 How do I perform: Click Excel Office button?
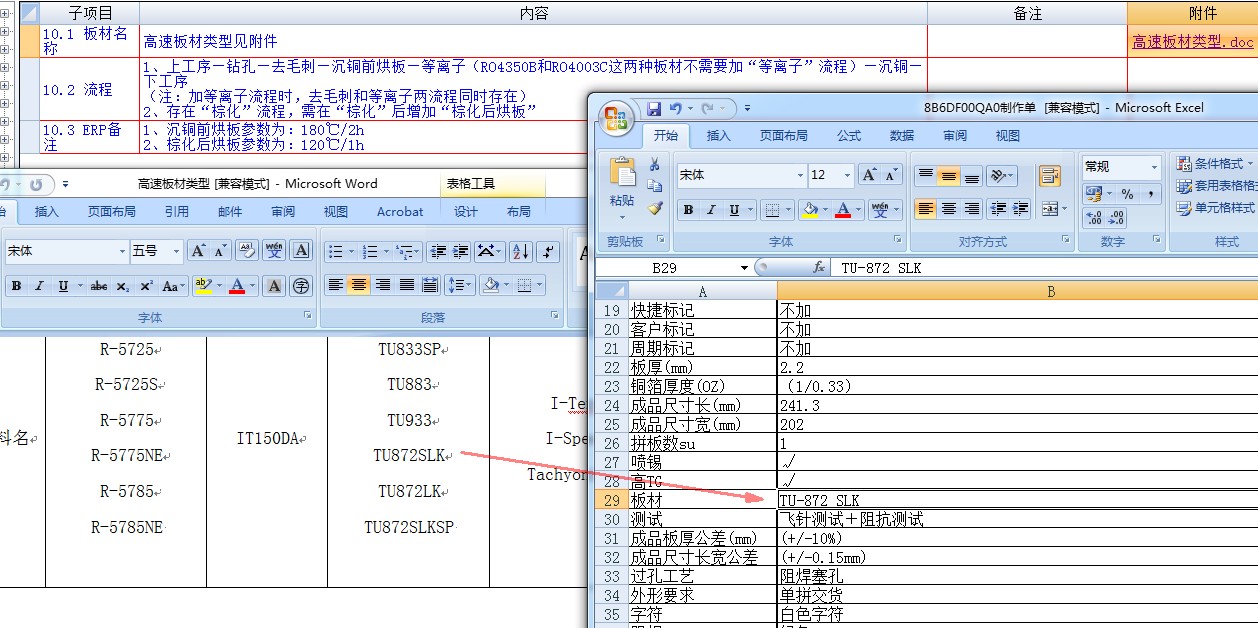[617, 117]
